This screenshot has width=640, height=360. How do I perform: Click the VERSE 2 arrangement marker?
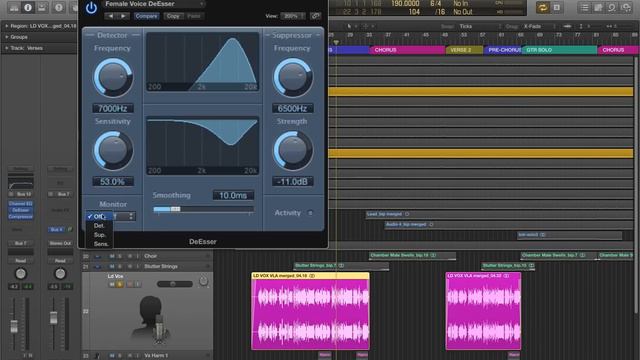(x=464, y=50)
